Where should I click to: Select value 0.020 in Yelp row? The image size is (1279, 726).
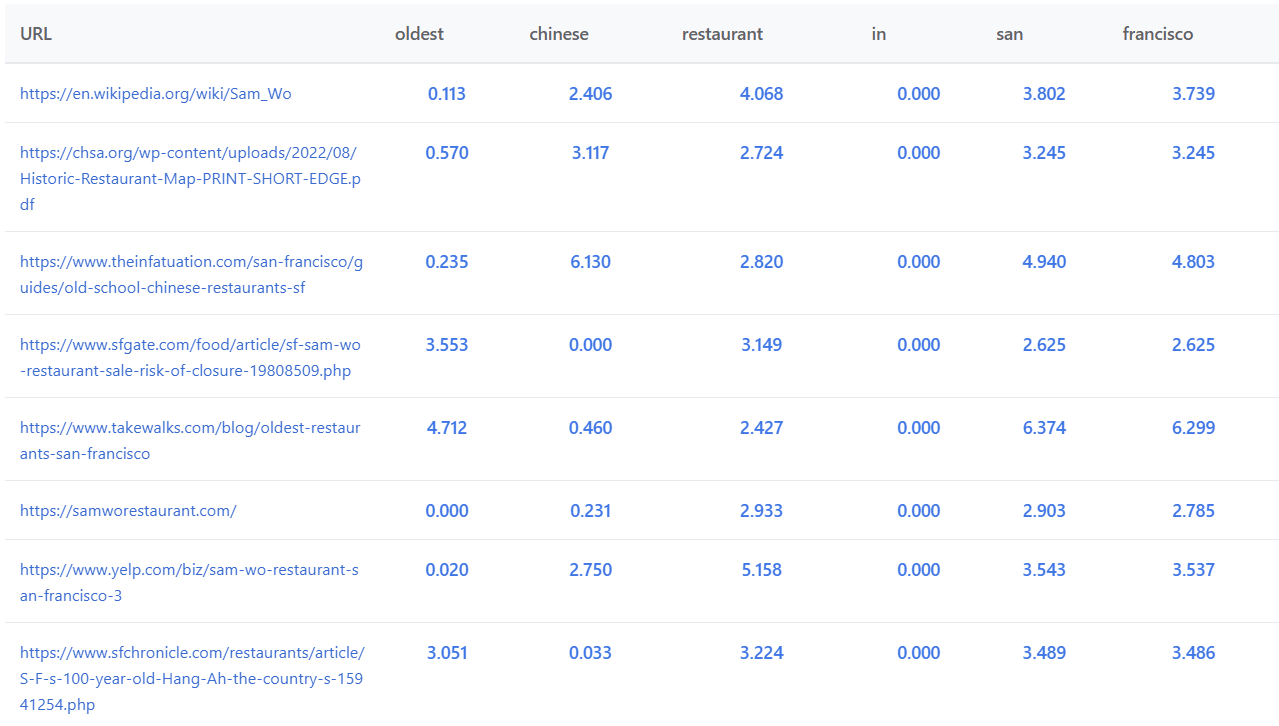click(447, 570)
